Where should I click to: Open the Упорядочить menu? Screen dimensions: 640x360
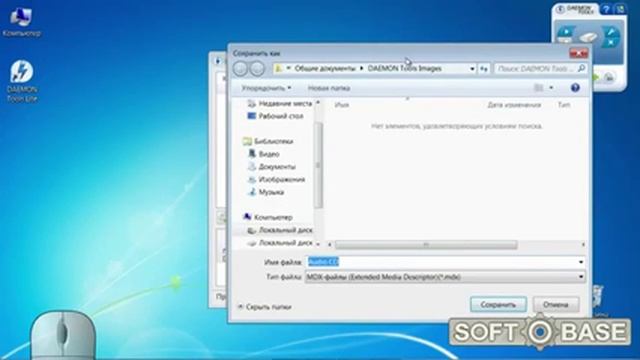click(x=266, y=88)
